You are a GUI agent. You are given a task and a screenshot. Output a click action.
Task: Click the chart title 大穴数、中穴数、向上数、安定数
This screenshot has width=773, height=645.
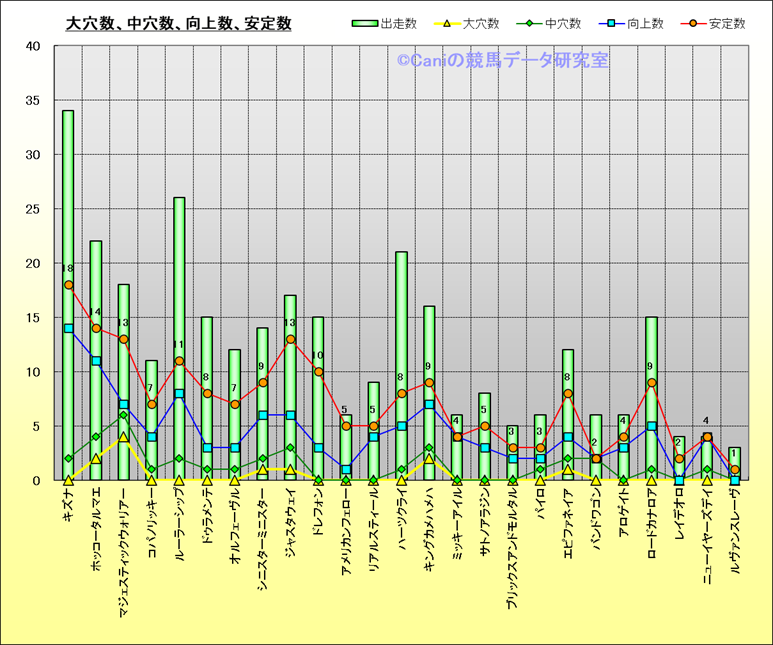pyautogui.click(x=178, y=23)
